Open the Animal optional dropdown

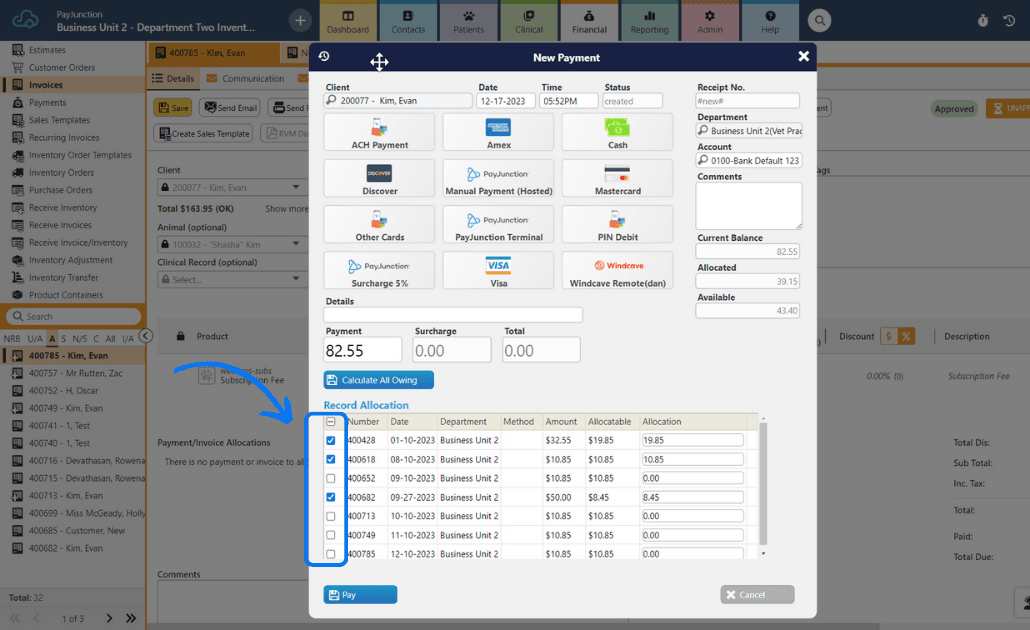(x=296, y=244)
